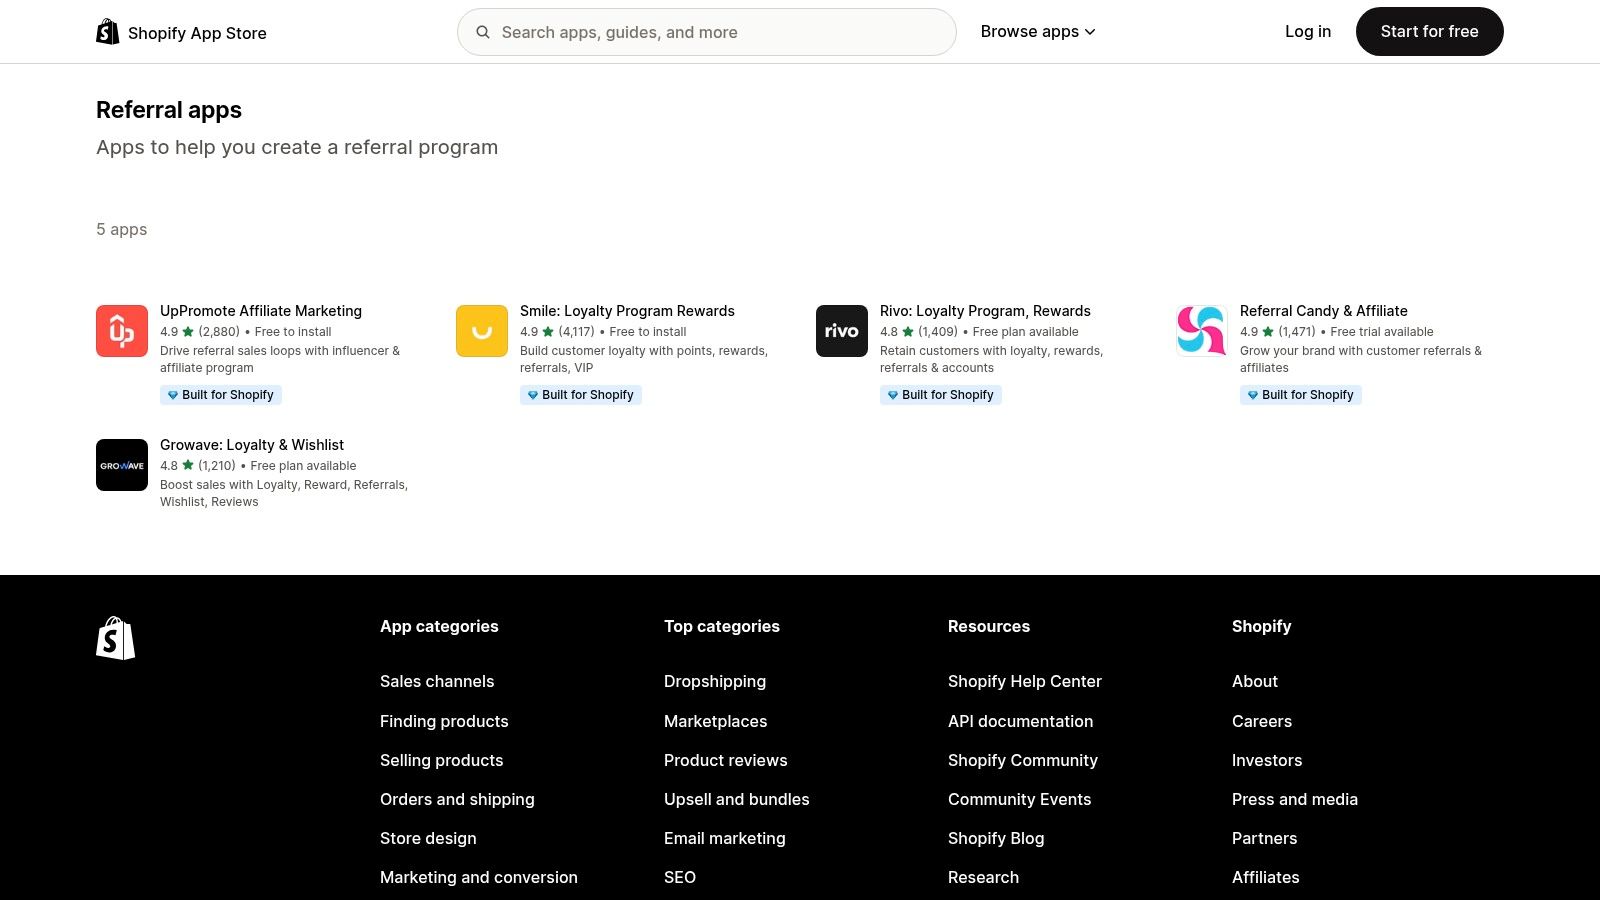Select the Smile: Loyalty Program Rewards app icon
1600x900 pixels.
(x=481, y=330)
